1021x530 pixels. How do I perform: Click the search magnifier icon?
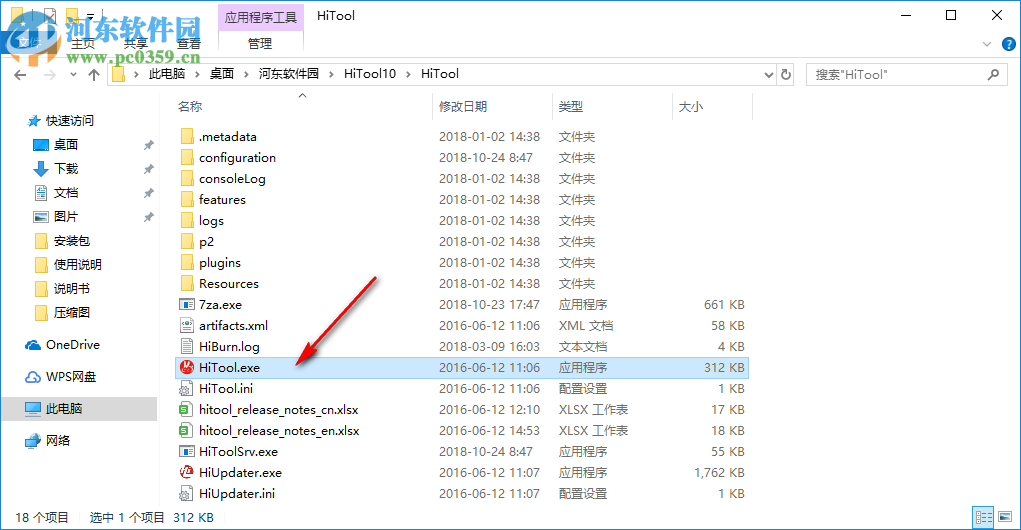pyautogui.click(x=993, y=74)
